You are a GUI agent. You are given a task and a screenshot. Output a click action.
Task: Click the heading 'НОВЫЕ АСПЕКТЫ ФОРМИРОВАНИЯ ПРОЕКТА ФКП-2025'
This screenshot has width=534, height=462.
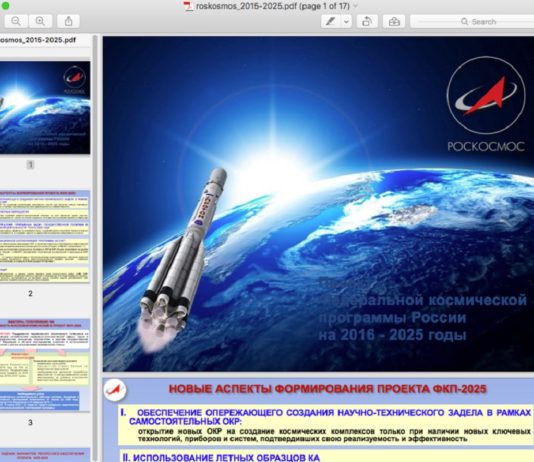(x=328, y=389)
